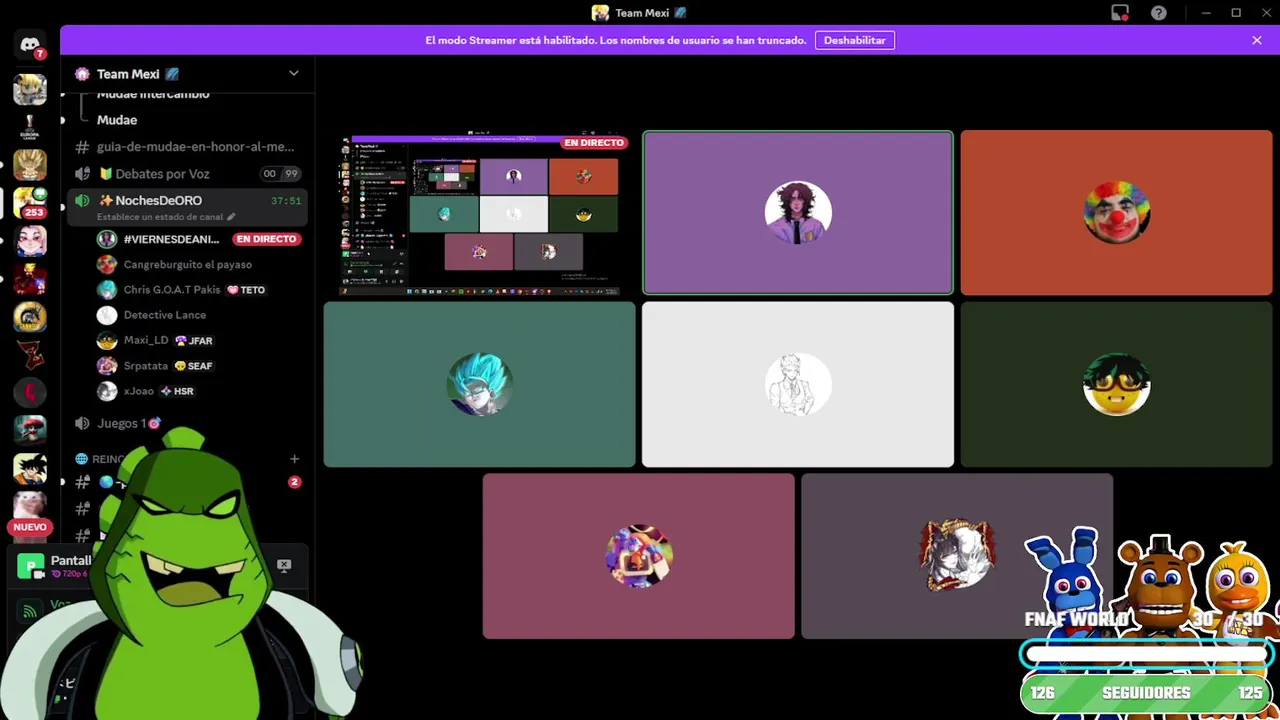The height and width of the screenshot is (720, 1280).
Task: Click green-haired emoji avatar in tile
Action: (1116, 385)
